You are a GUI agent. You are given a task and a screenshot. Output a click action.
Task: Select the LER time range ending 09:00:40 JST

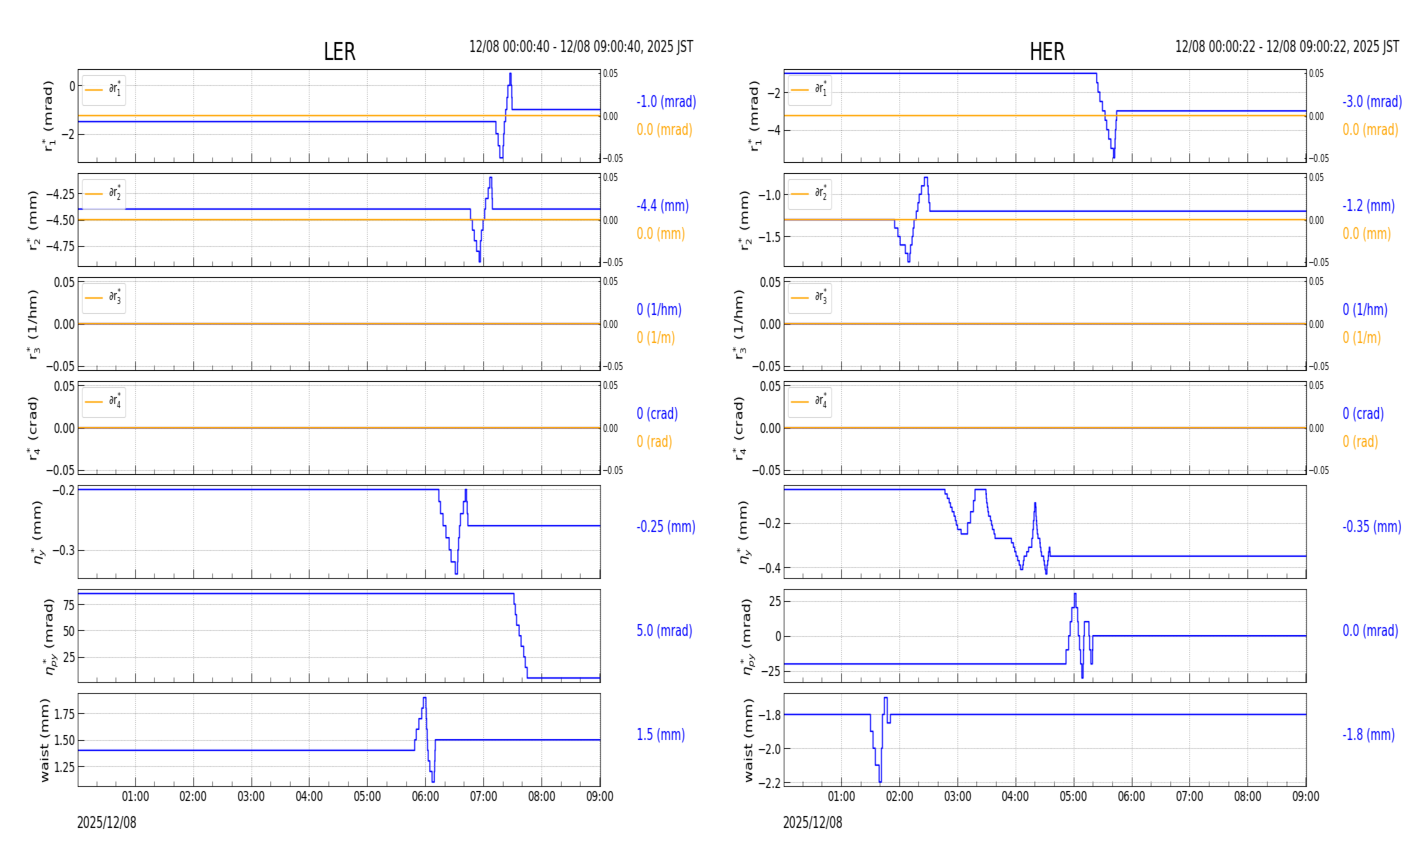click(581, 47)
